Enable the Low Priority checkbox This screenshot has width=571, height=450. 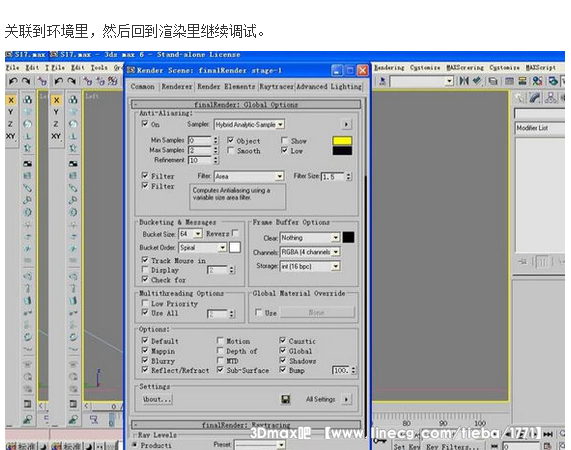145,303
